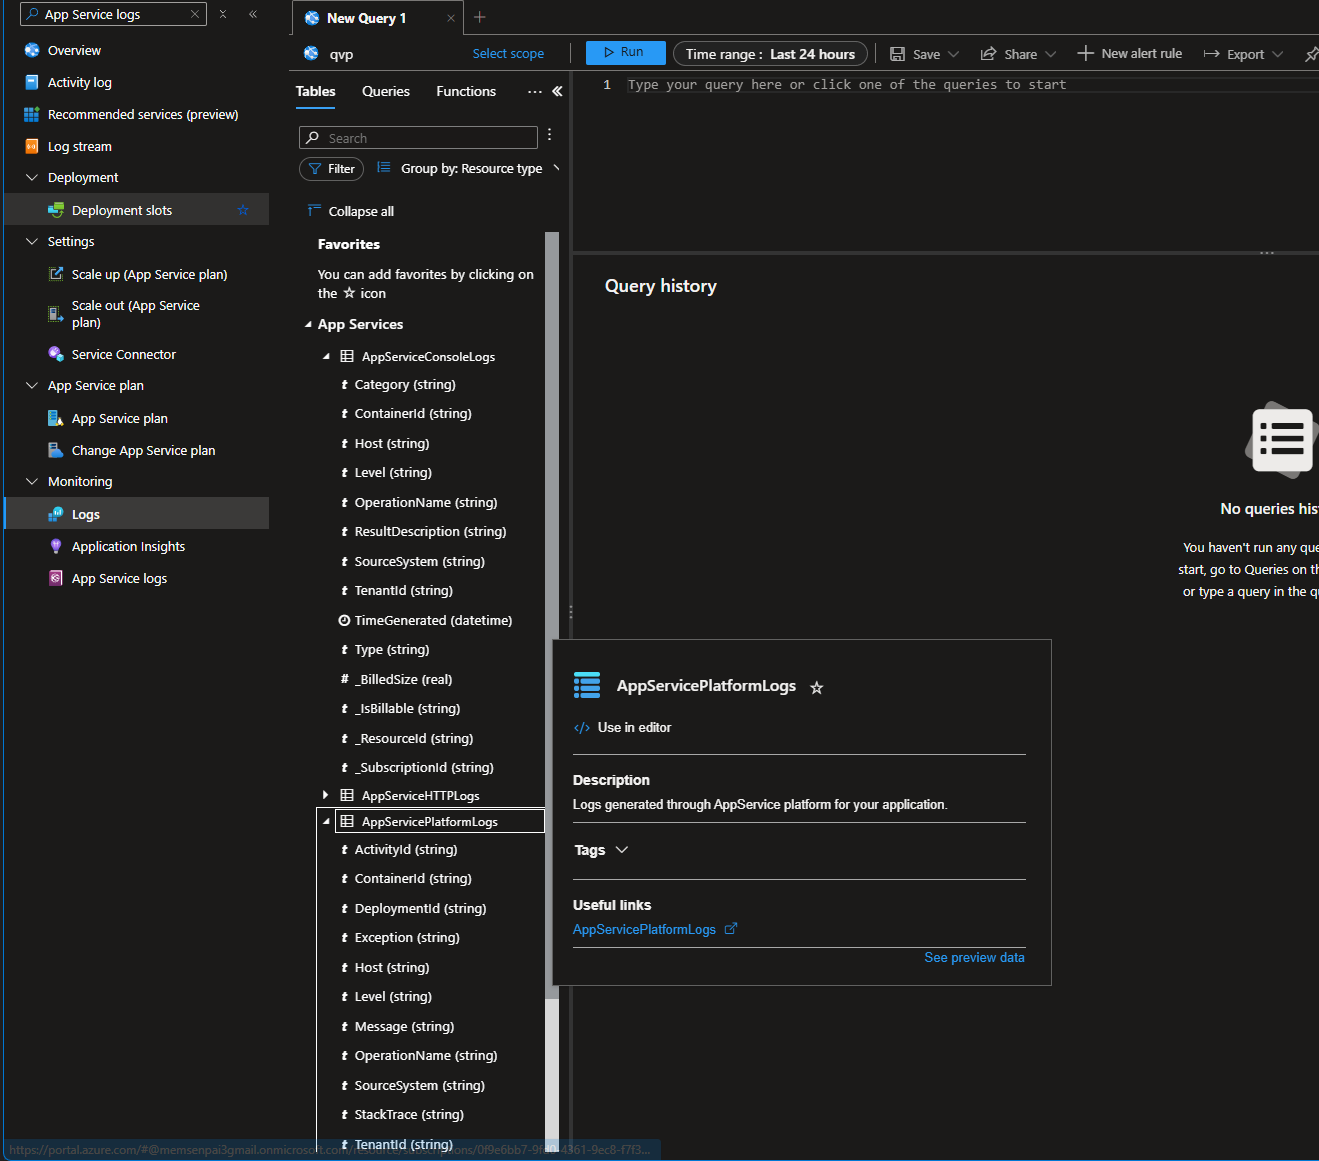Image resolution: width=1319 pixels, height=1161 pixels.
Task: Pin the query with the pin icon
Action: (1310, 54)
